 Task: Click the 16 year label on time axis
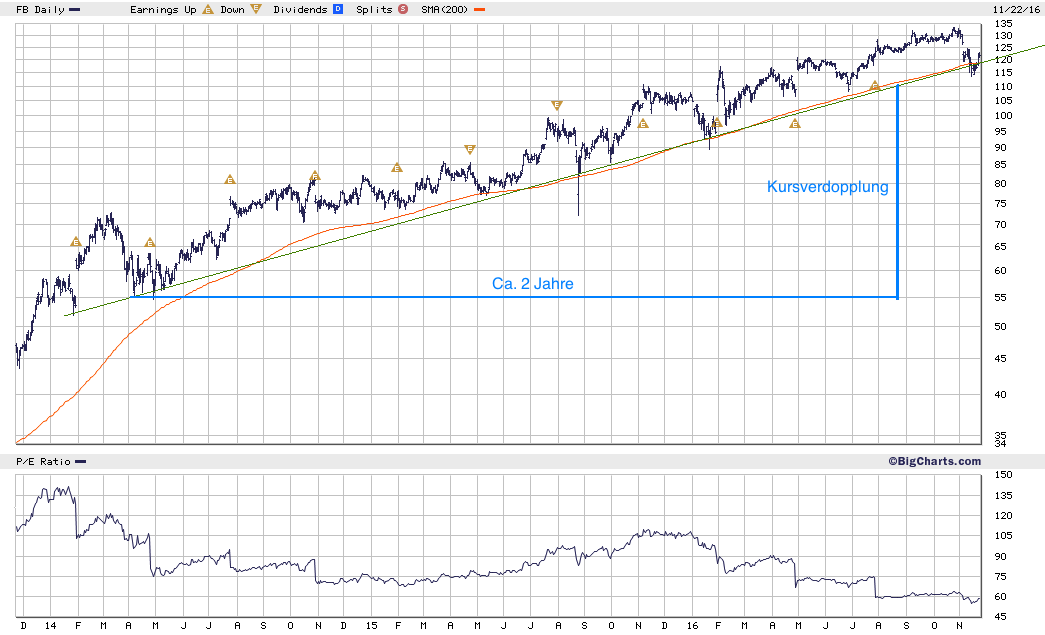(x=692, y=626)
